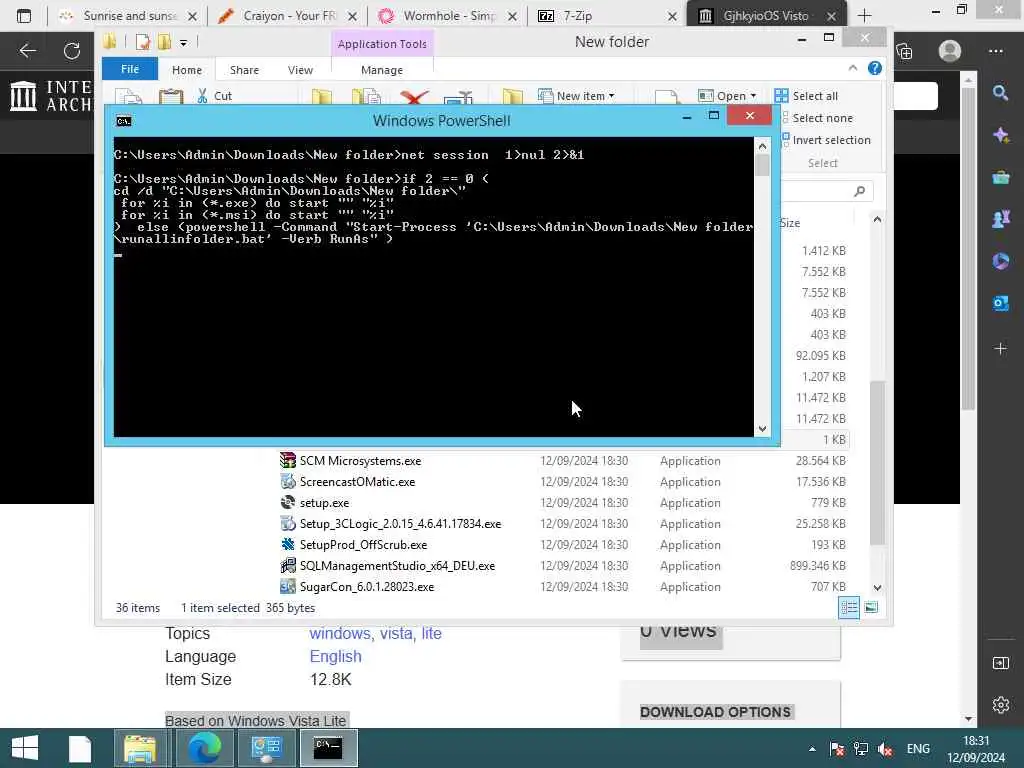1024x768 pixels.
Task: Close the Craiyon browser tab
Action: pos(352,16)
